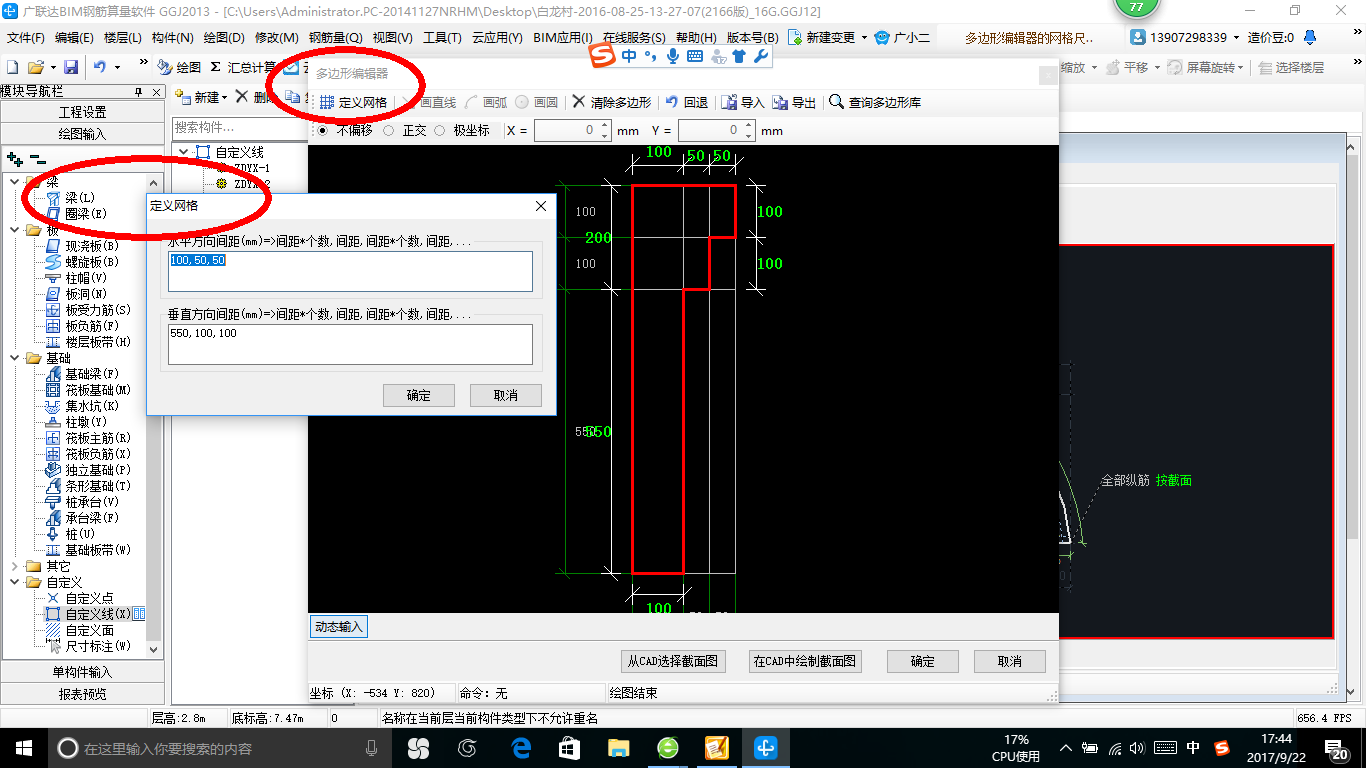Viewport: 1366px width, 768px height.
Task: Click the 绘图 drawing tool button
Action: point(179,67)
